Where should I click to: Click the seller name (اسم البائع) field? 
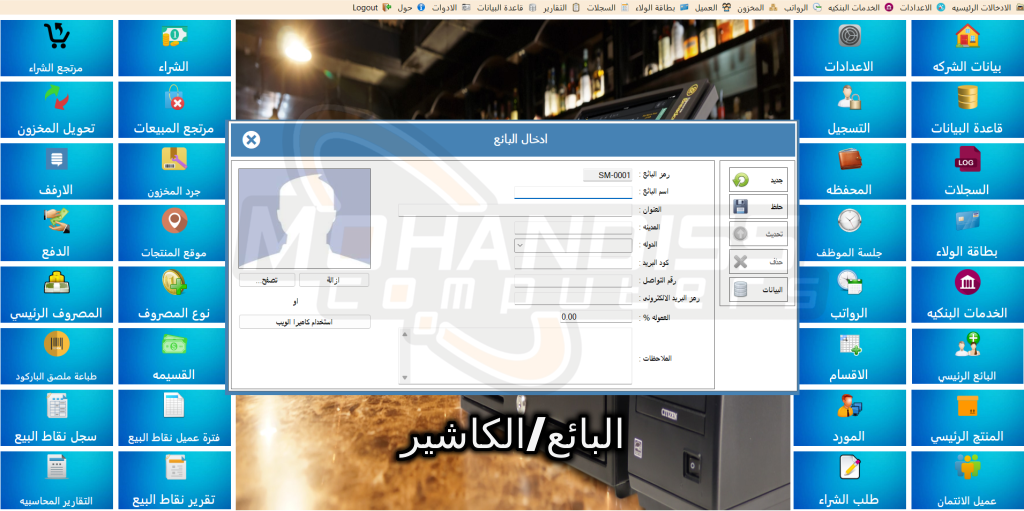(x=573, y=192)
